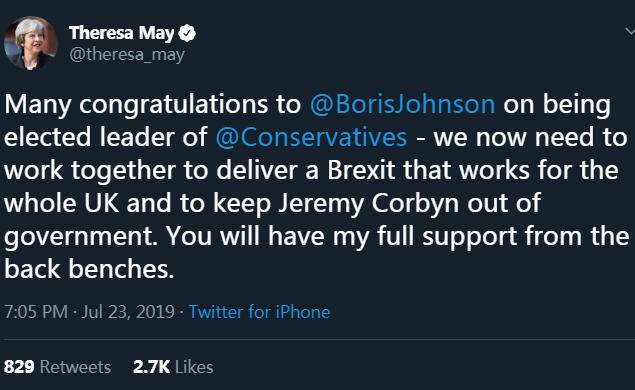Click the Theresa May display name
This screenshot has width=635, height=390.
pos(121,33)
